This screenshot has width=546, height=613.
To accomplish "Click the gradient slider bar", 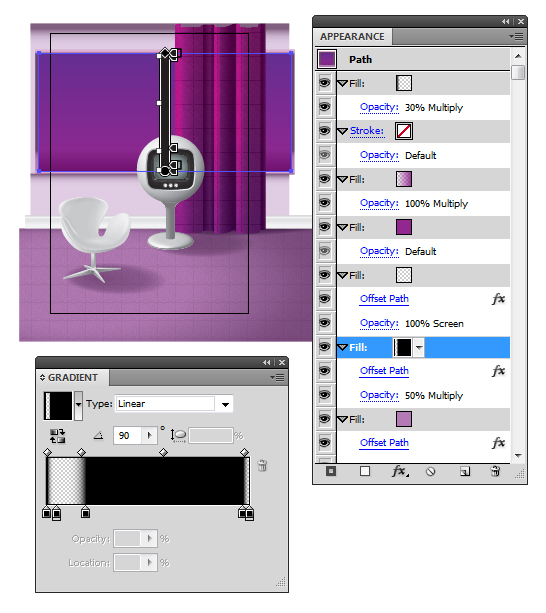I will (x=148, y=480).
